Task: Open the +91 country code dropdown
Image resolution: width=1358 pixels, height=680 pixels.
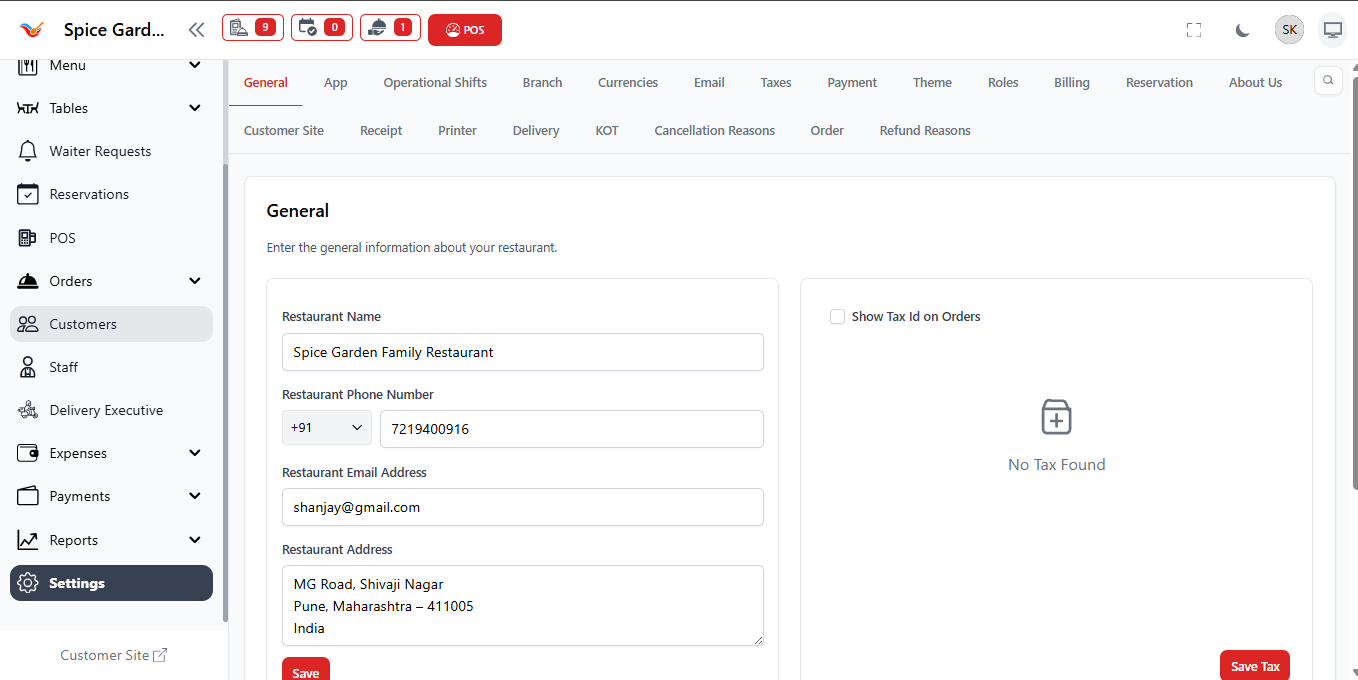Action: 327,427
